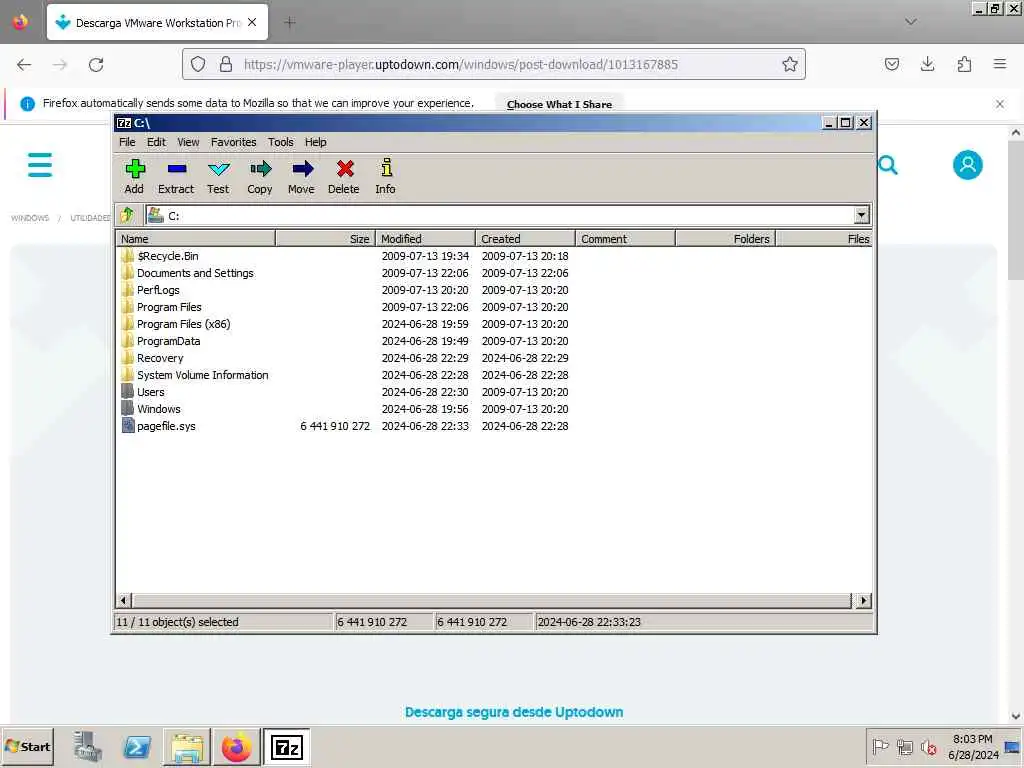Image resolution: width=1024 pixels, height=768 pixels.
Task: Reload the Firefox page
Action: tap(96, 65)
